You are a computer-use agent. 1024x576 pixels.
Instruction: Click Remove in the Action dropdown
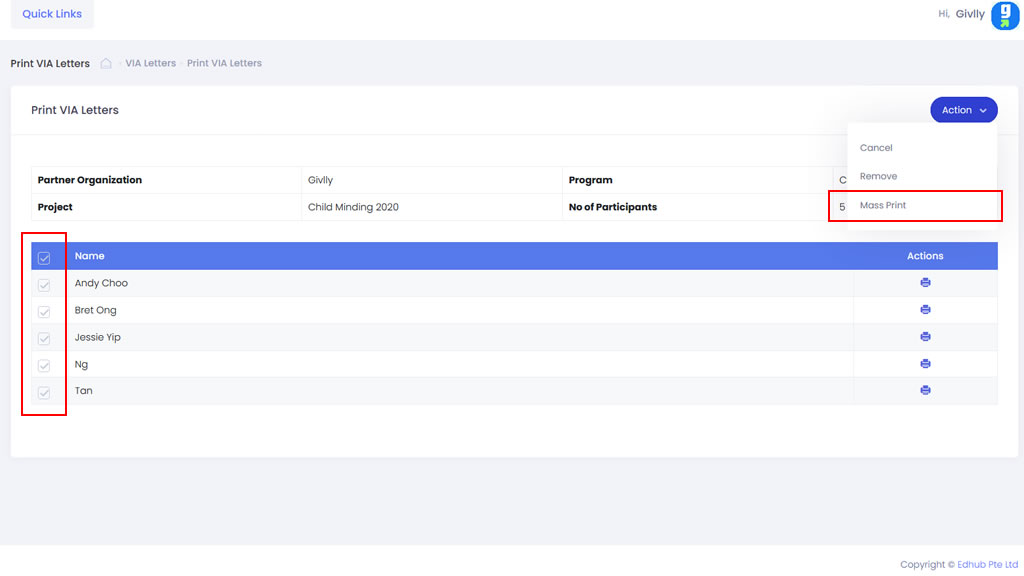tap(878, 176)
